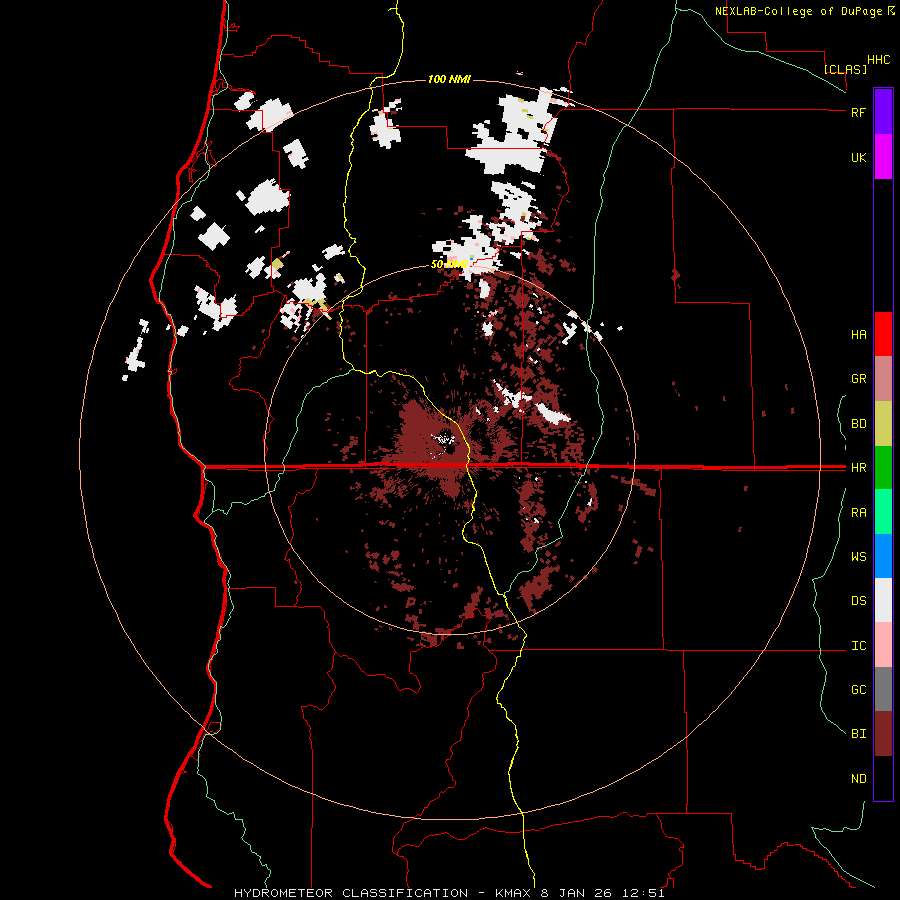Click the DS legend label
This screenshot has height=900, width=900.
pyautogui.click(x=858, y=601)
